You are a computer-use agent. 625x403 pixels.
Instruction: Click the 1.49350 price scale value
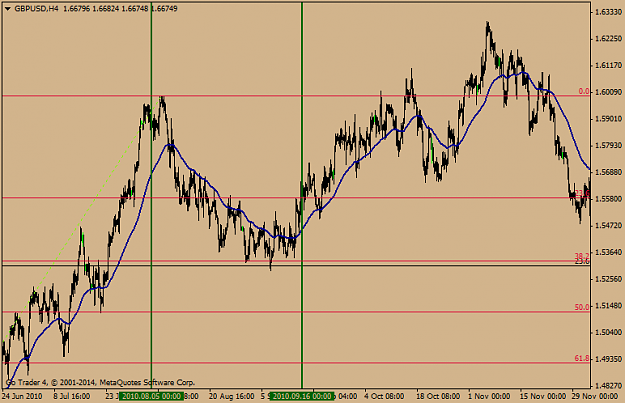(x=608, y=359)
